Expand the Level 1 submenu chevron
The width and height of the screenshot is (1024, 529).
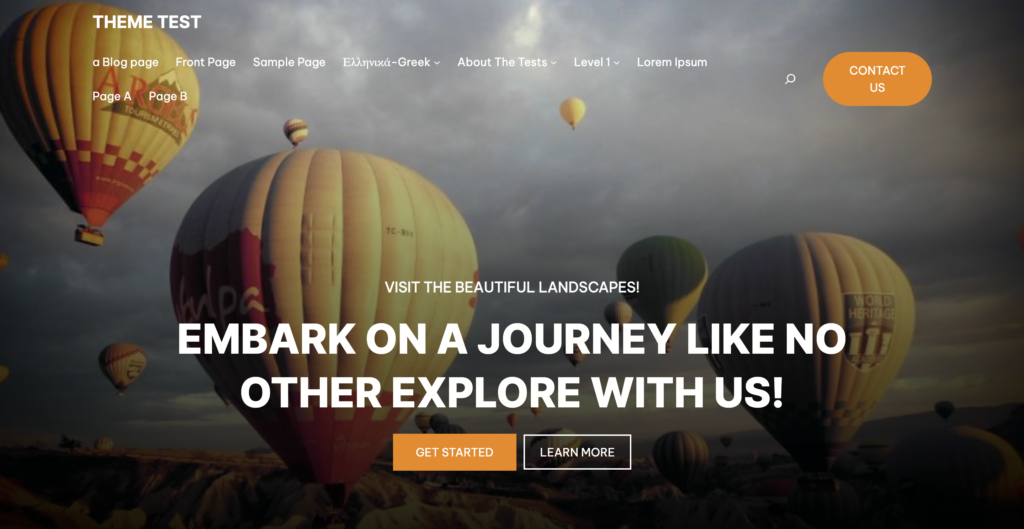(x=616, y=63)
